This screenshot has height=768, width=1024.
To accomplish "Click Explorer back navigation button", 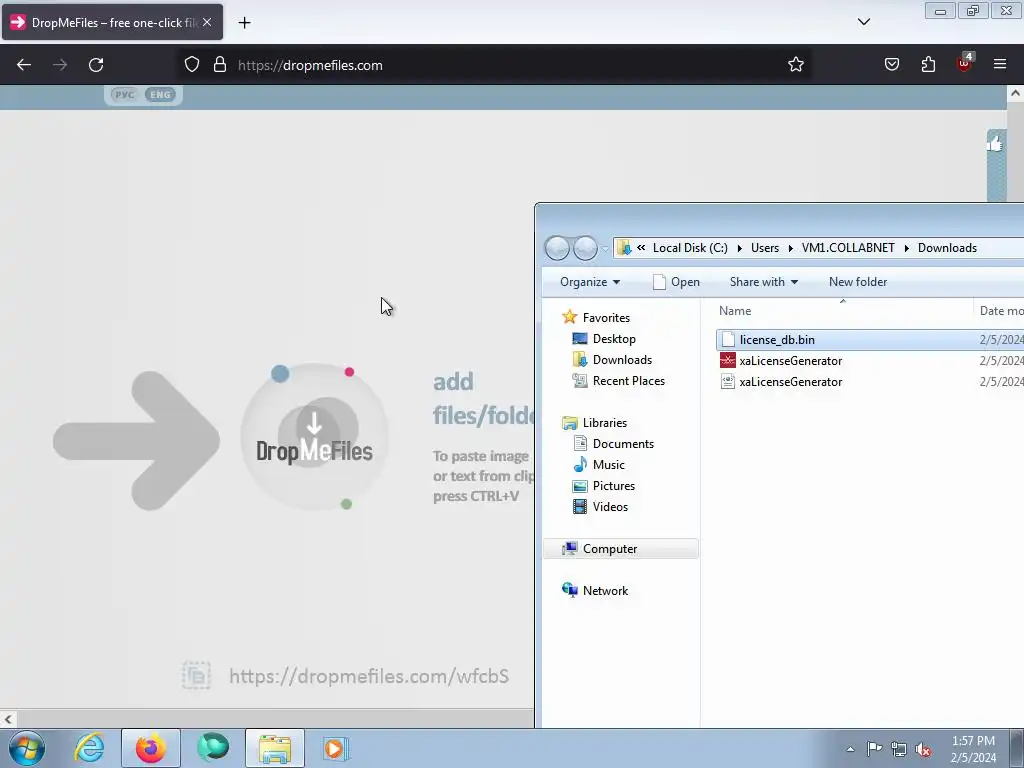I will 557,248.
